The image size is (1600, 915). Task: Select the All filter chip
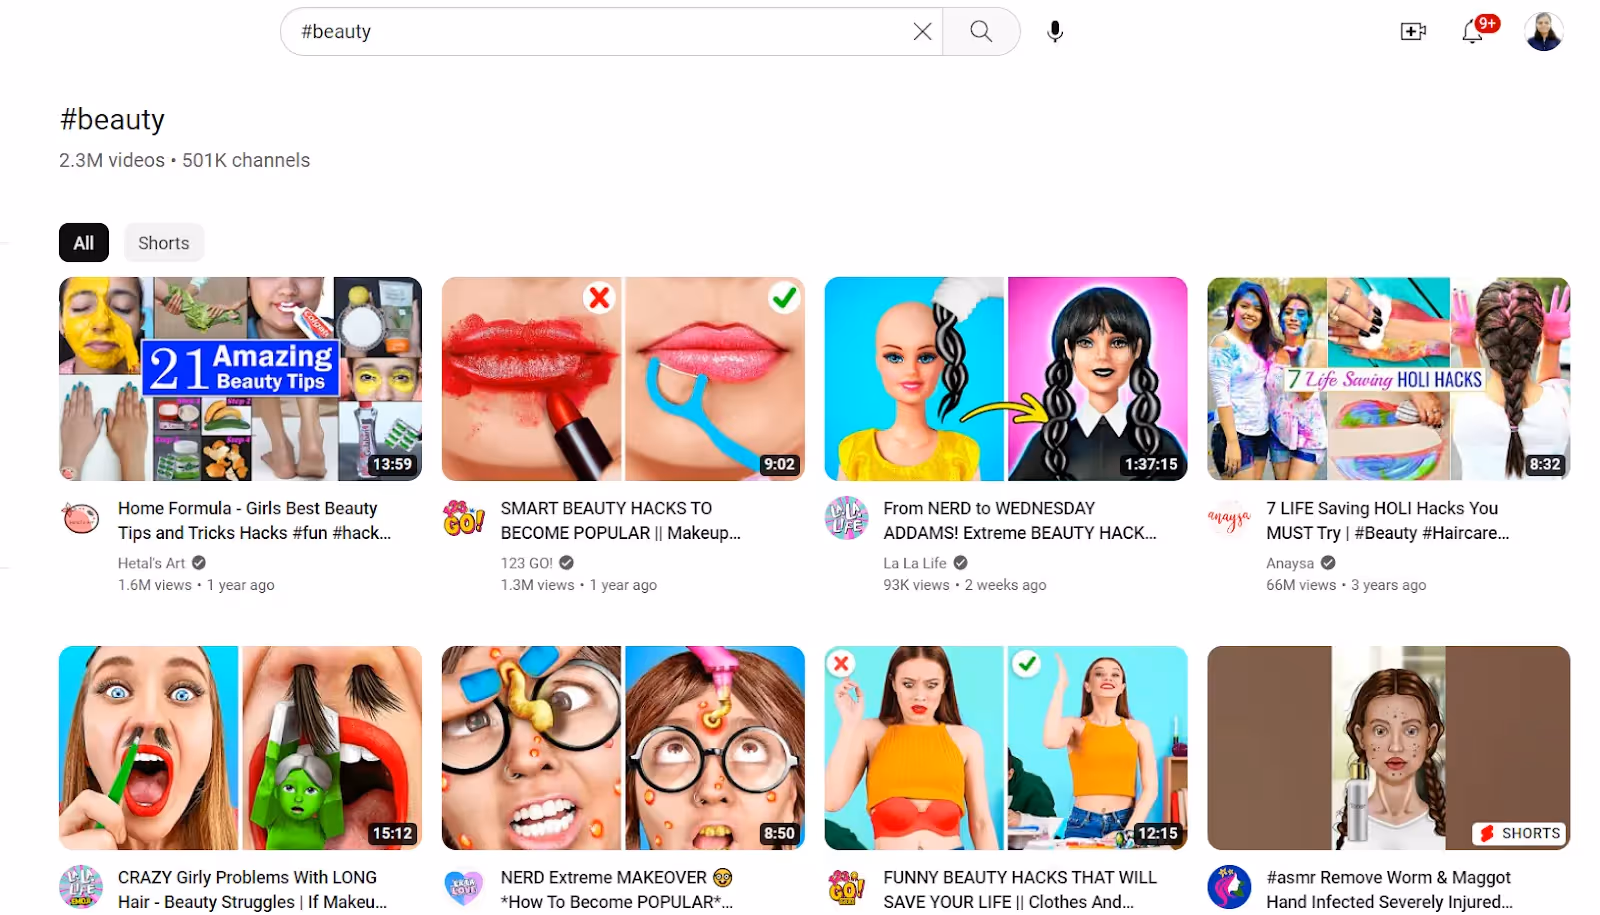84,243
